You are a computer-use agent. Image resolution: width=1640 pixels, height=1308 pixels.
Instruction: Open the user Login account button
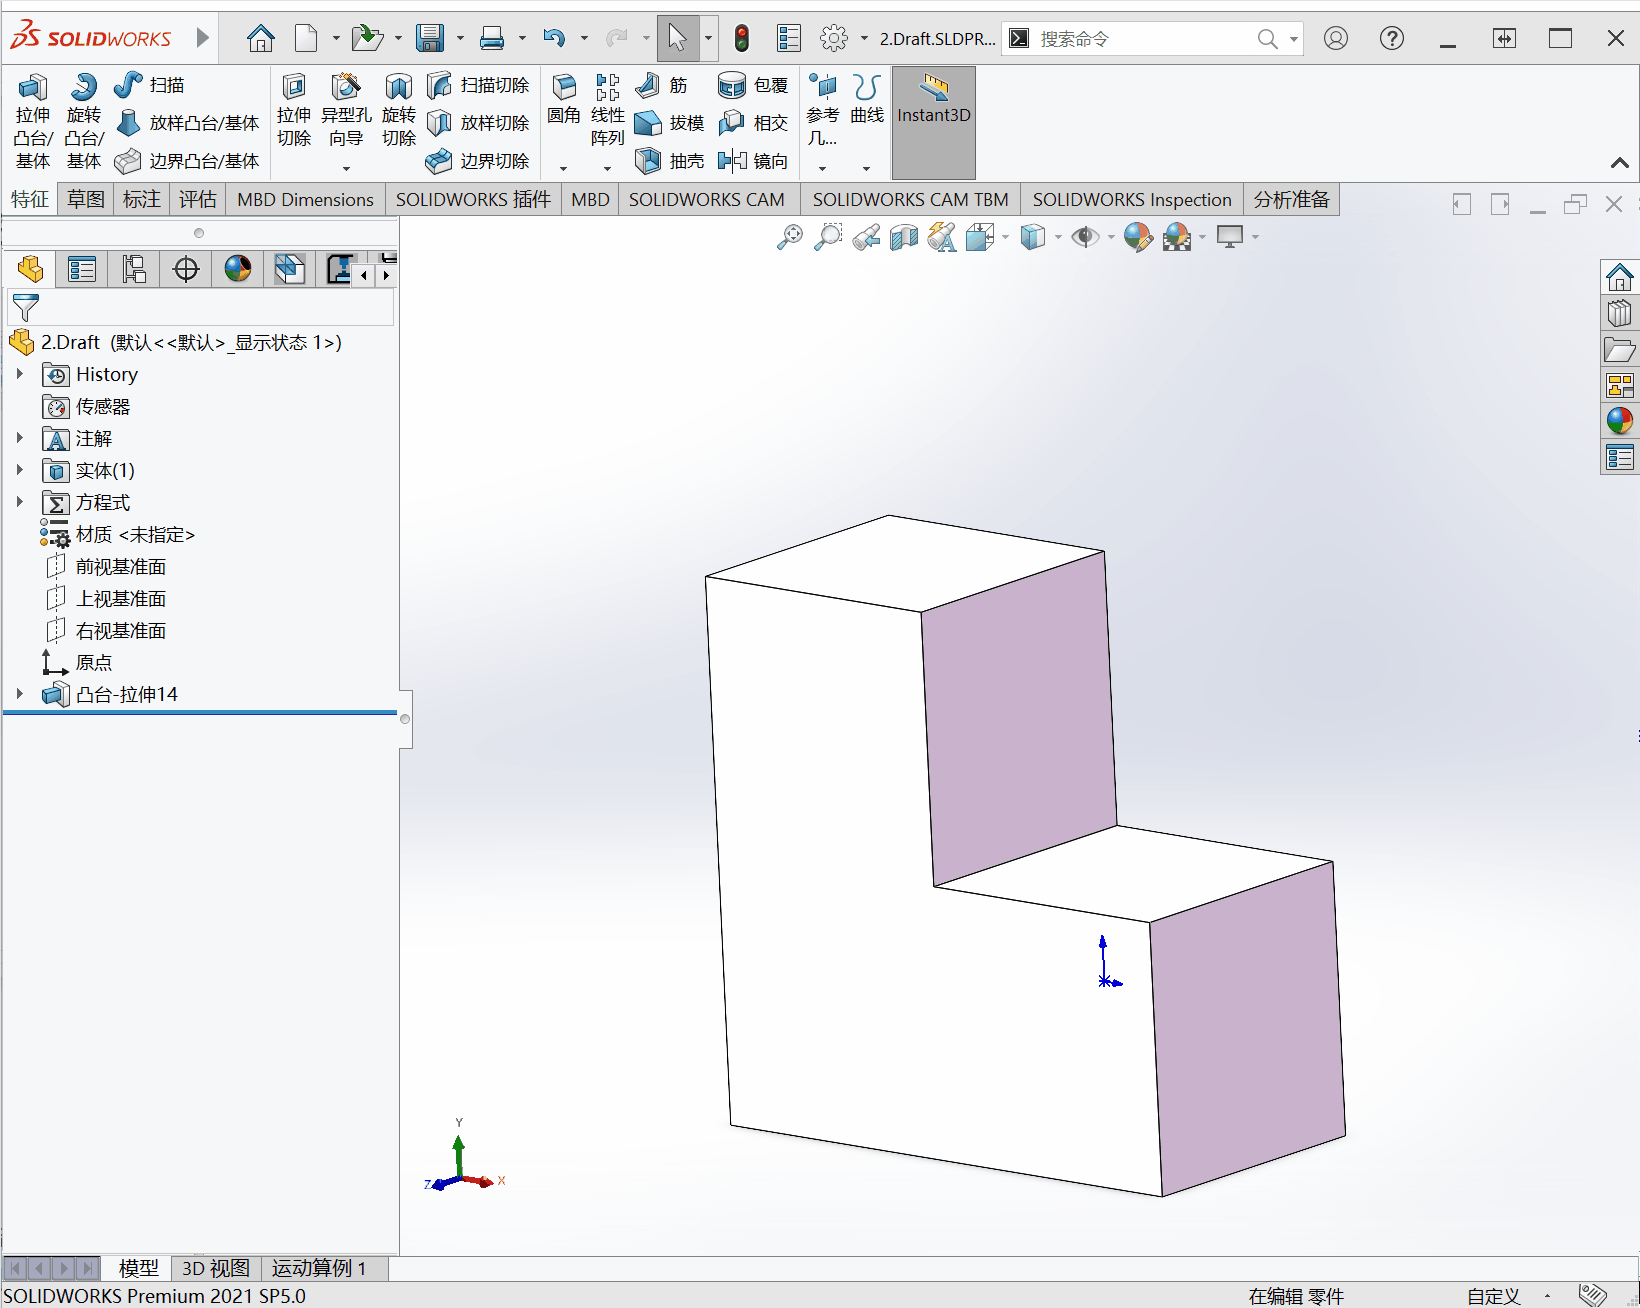pyautogui.click(x=1336, y=38)
